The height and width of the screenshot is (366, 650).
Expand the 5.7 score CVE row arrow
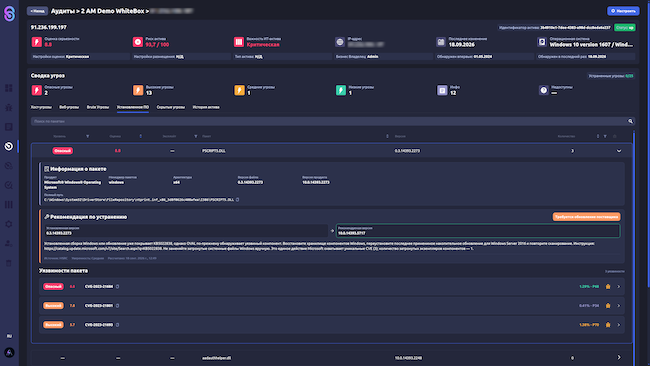[618, 325]
